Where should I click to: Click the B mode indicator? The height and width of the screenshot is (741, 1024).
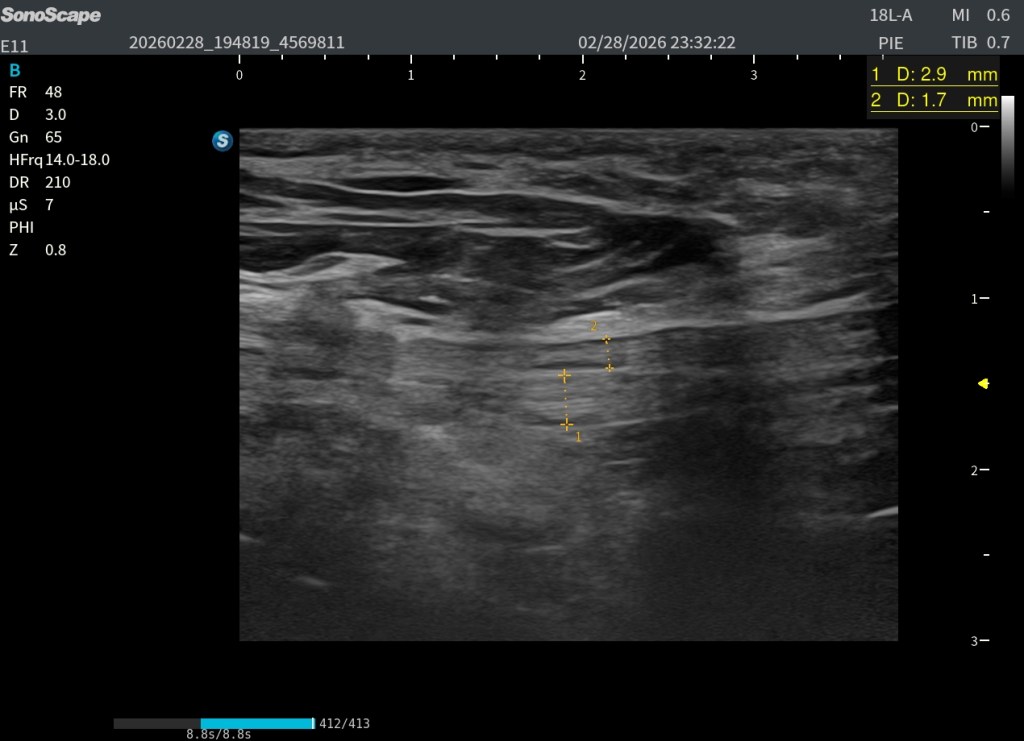click(x=14, y=70)
